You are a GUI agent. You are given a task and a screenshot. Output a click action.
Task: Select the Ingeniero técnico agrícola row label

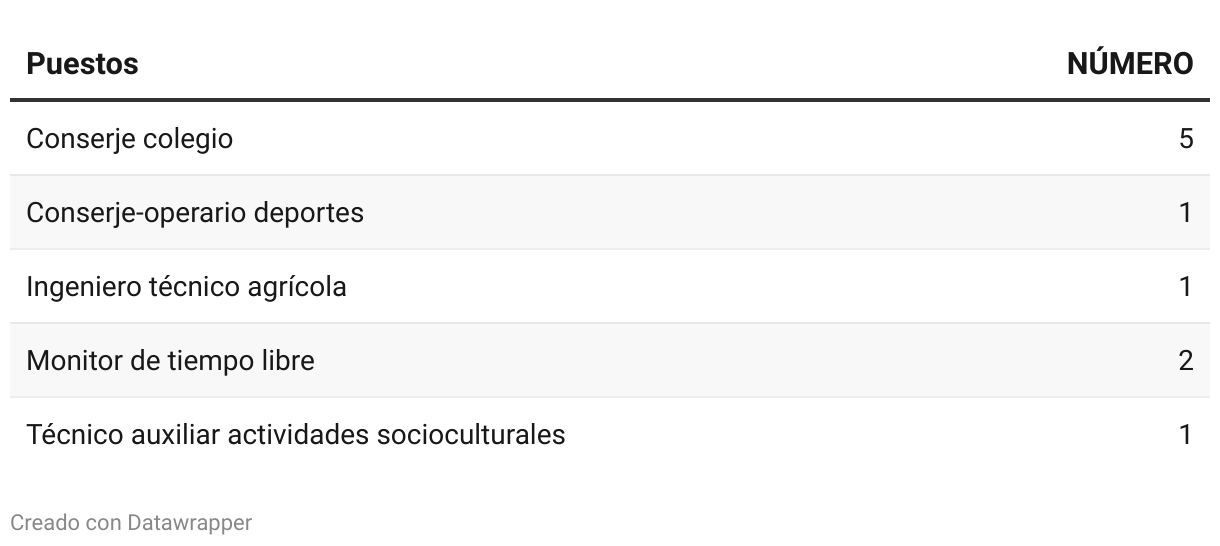[186, 287]
